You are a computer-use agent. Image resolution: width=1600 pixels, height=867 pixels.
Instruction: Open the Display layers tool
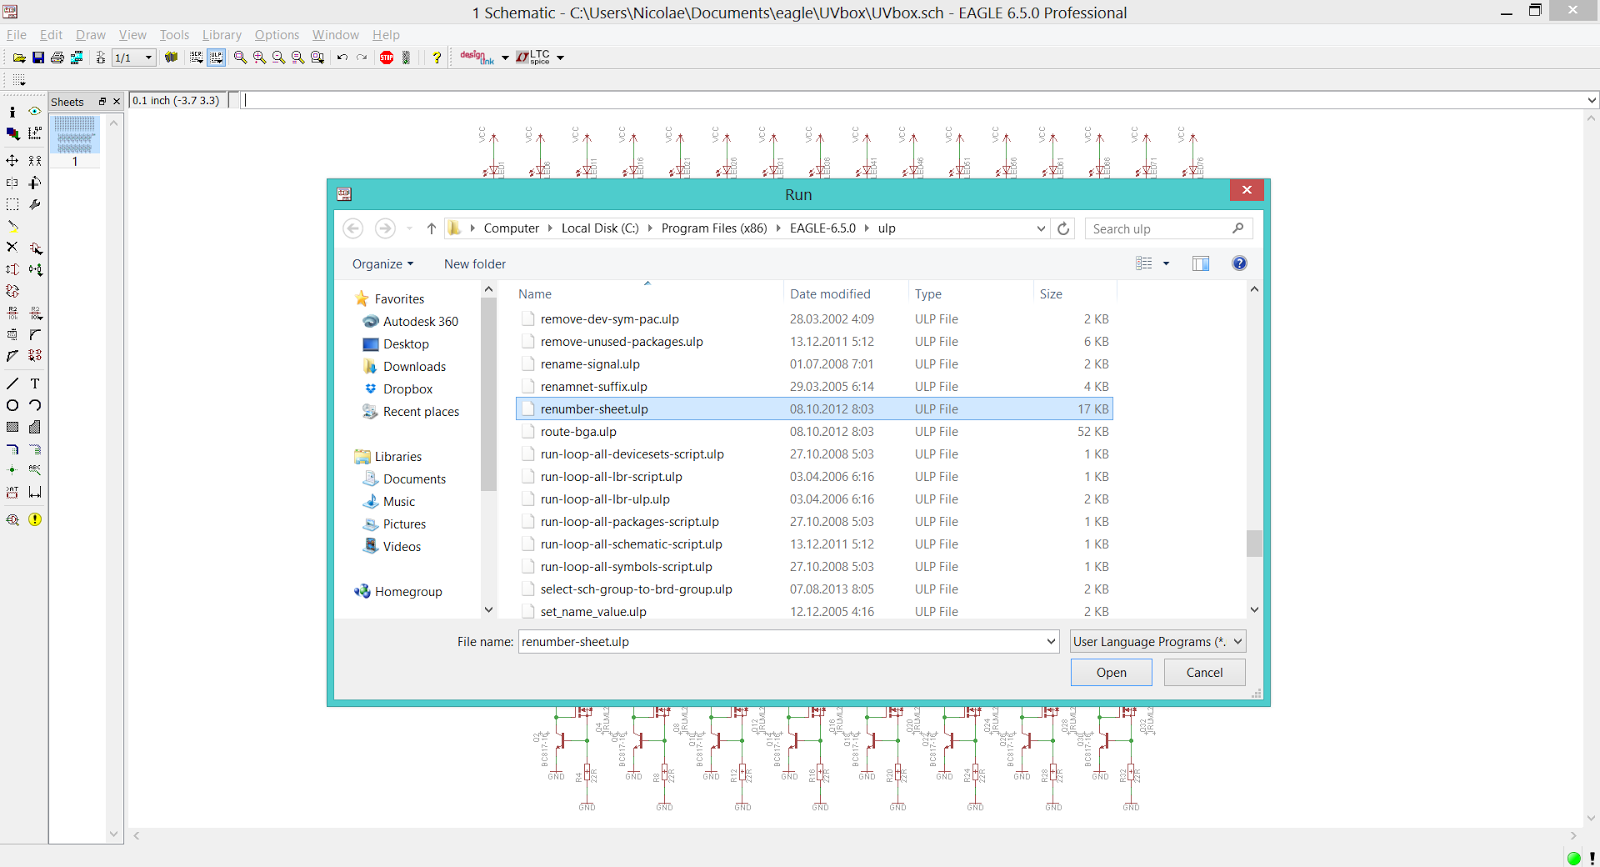[12, 133]
